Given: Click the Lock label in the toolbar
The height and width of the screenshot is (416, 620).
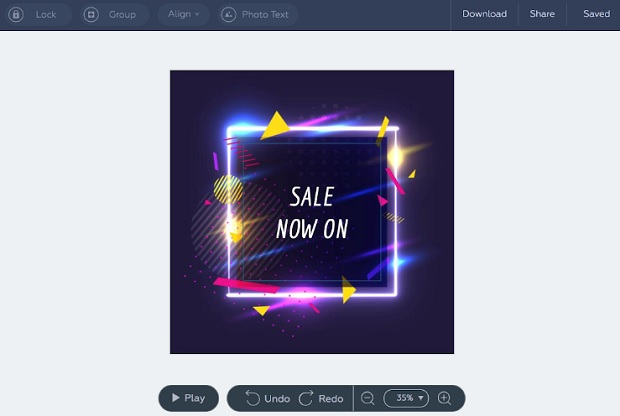Looking at the screenshot, I should (x=46, y=15).
